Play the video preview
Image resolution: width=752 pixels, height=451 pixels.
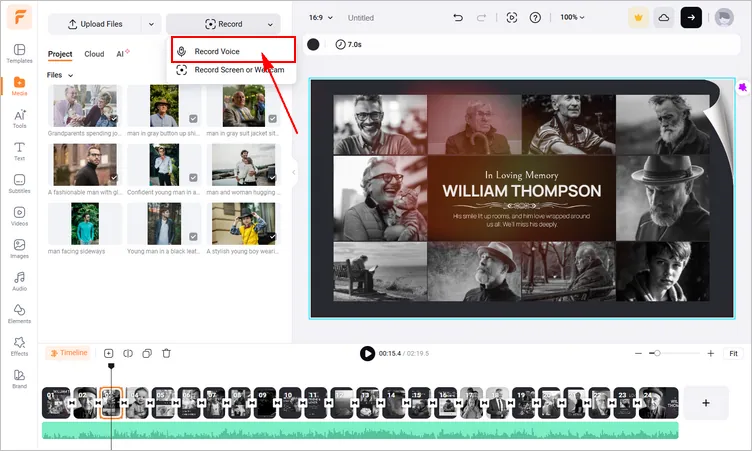point(367,354)
